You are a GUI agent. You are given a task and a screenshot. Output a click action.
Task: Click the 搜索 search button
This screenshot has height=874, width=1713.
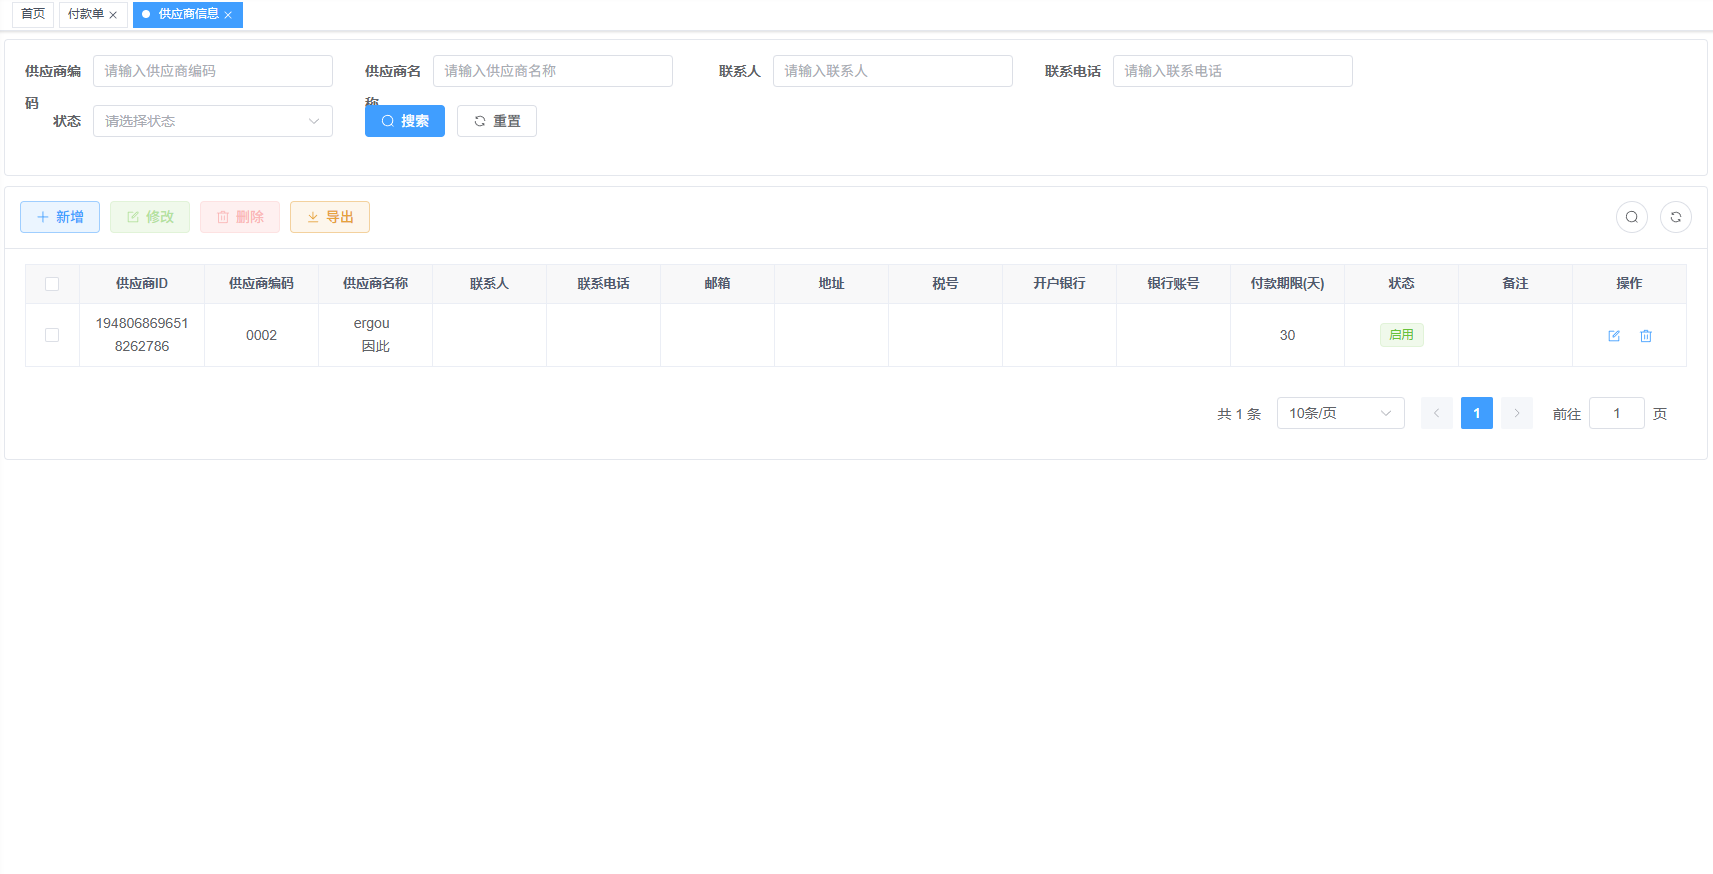[405, 121]
